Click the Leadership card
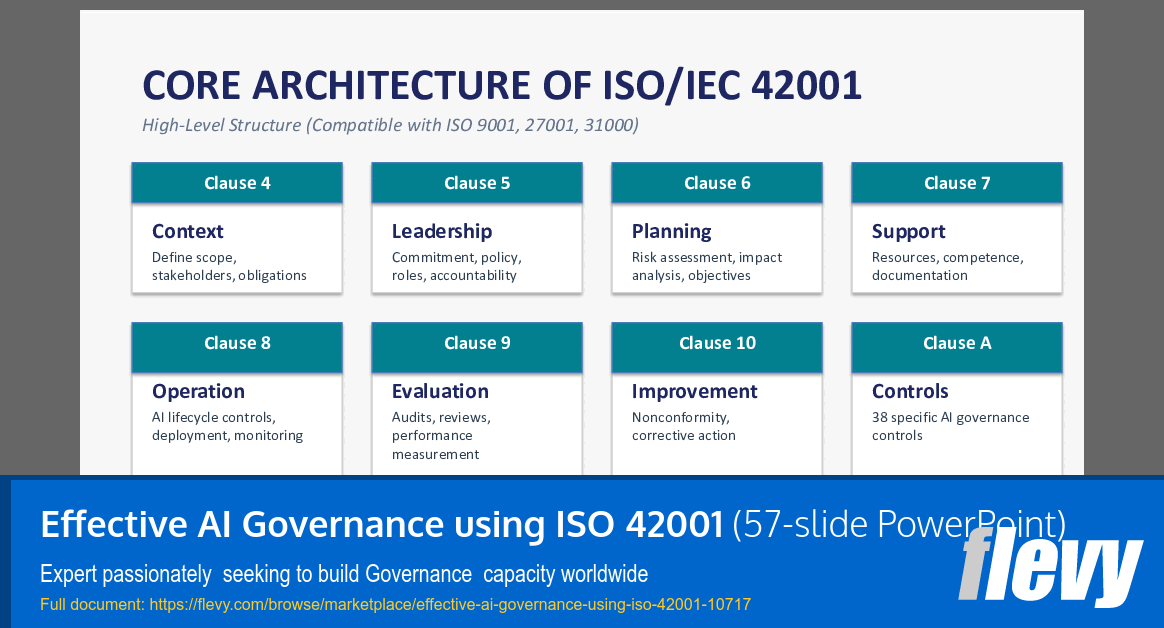Viewport: 1164px width, 628px height. pos(476,248)
